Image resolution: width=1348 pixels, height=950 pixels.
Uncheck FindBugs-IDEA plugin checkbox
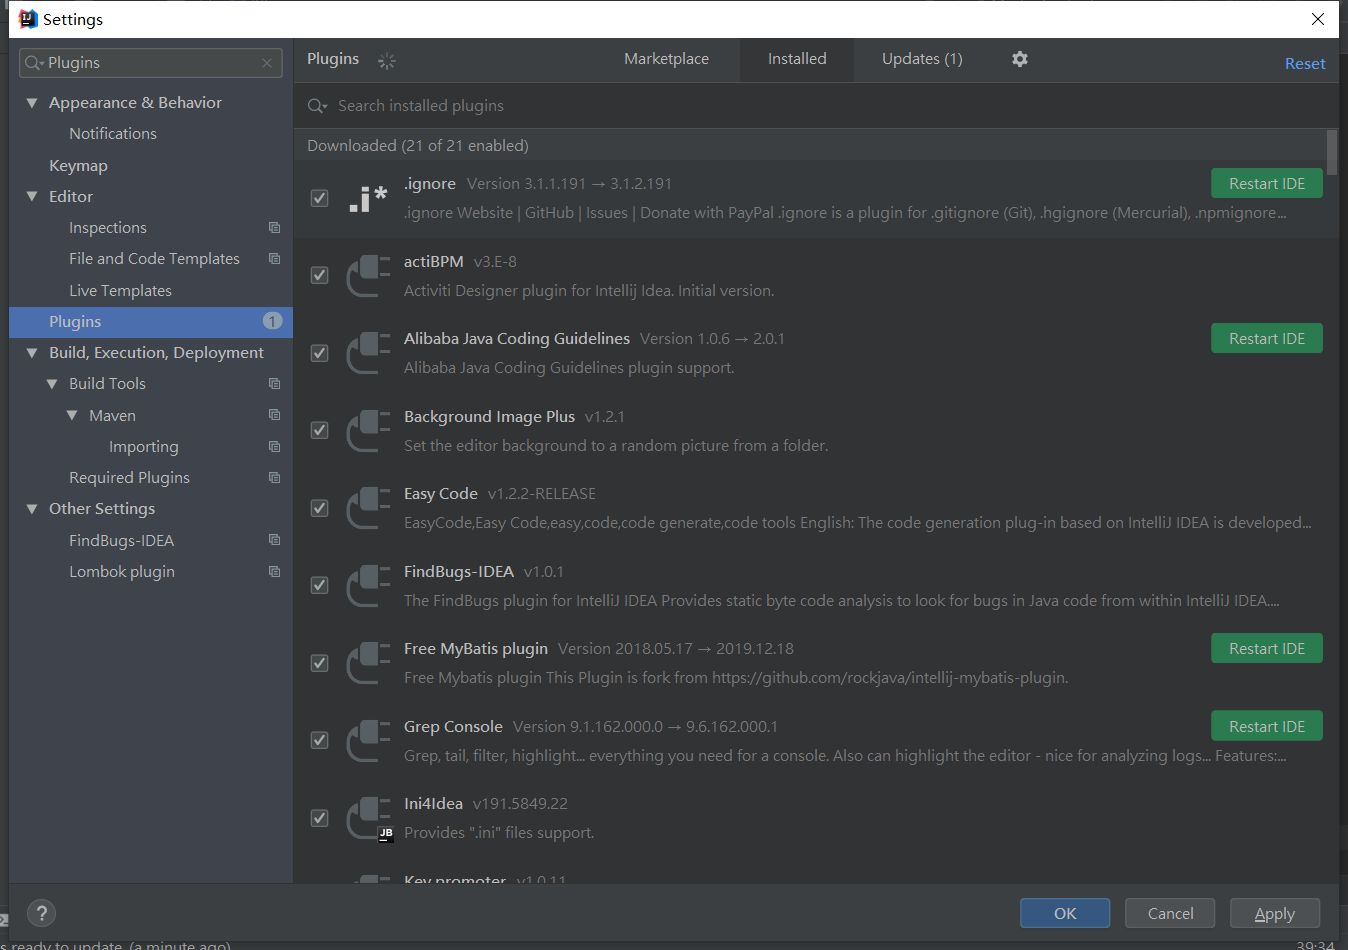pyautogui.click(x=320, y=585)
